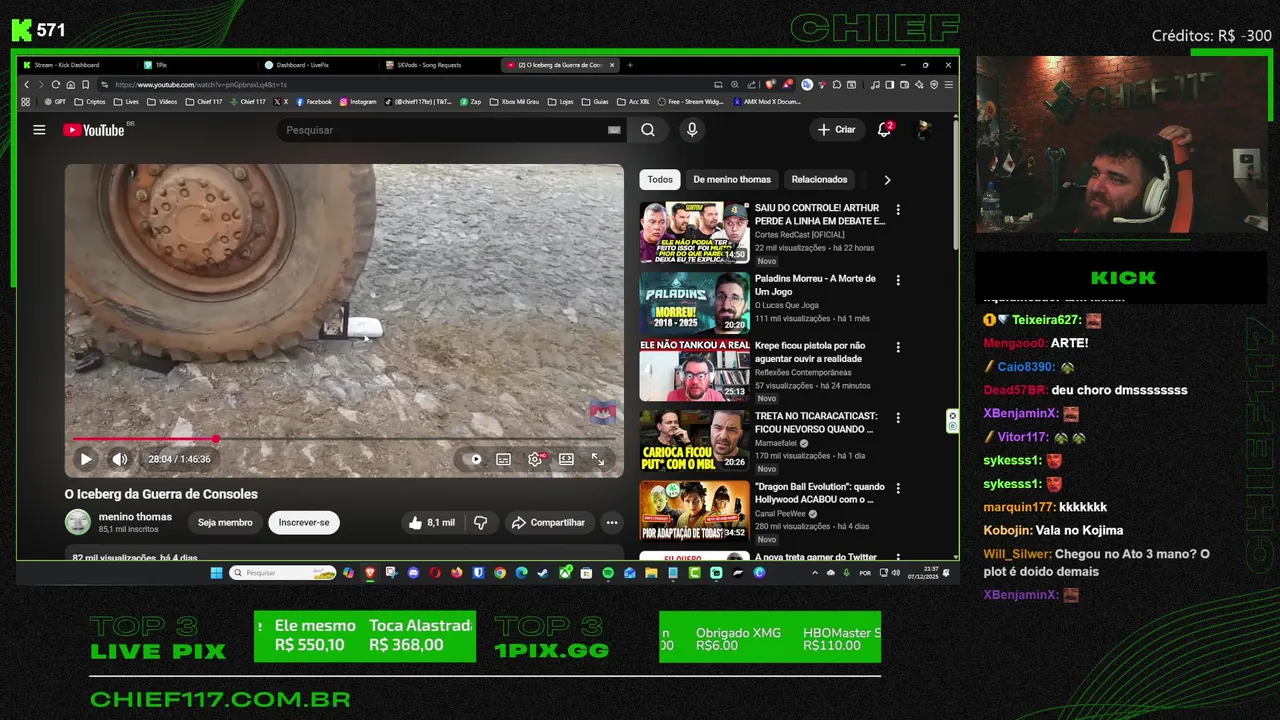The width and height of the screenshot is (1280, 720).
Task: Start voice search with the microphone icon
Action: pos(691,130)
